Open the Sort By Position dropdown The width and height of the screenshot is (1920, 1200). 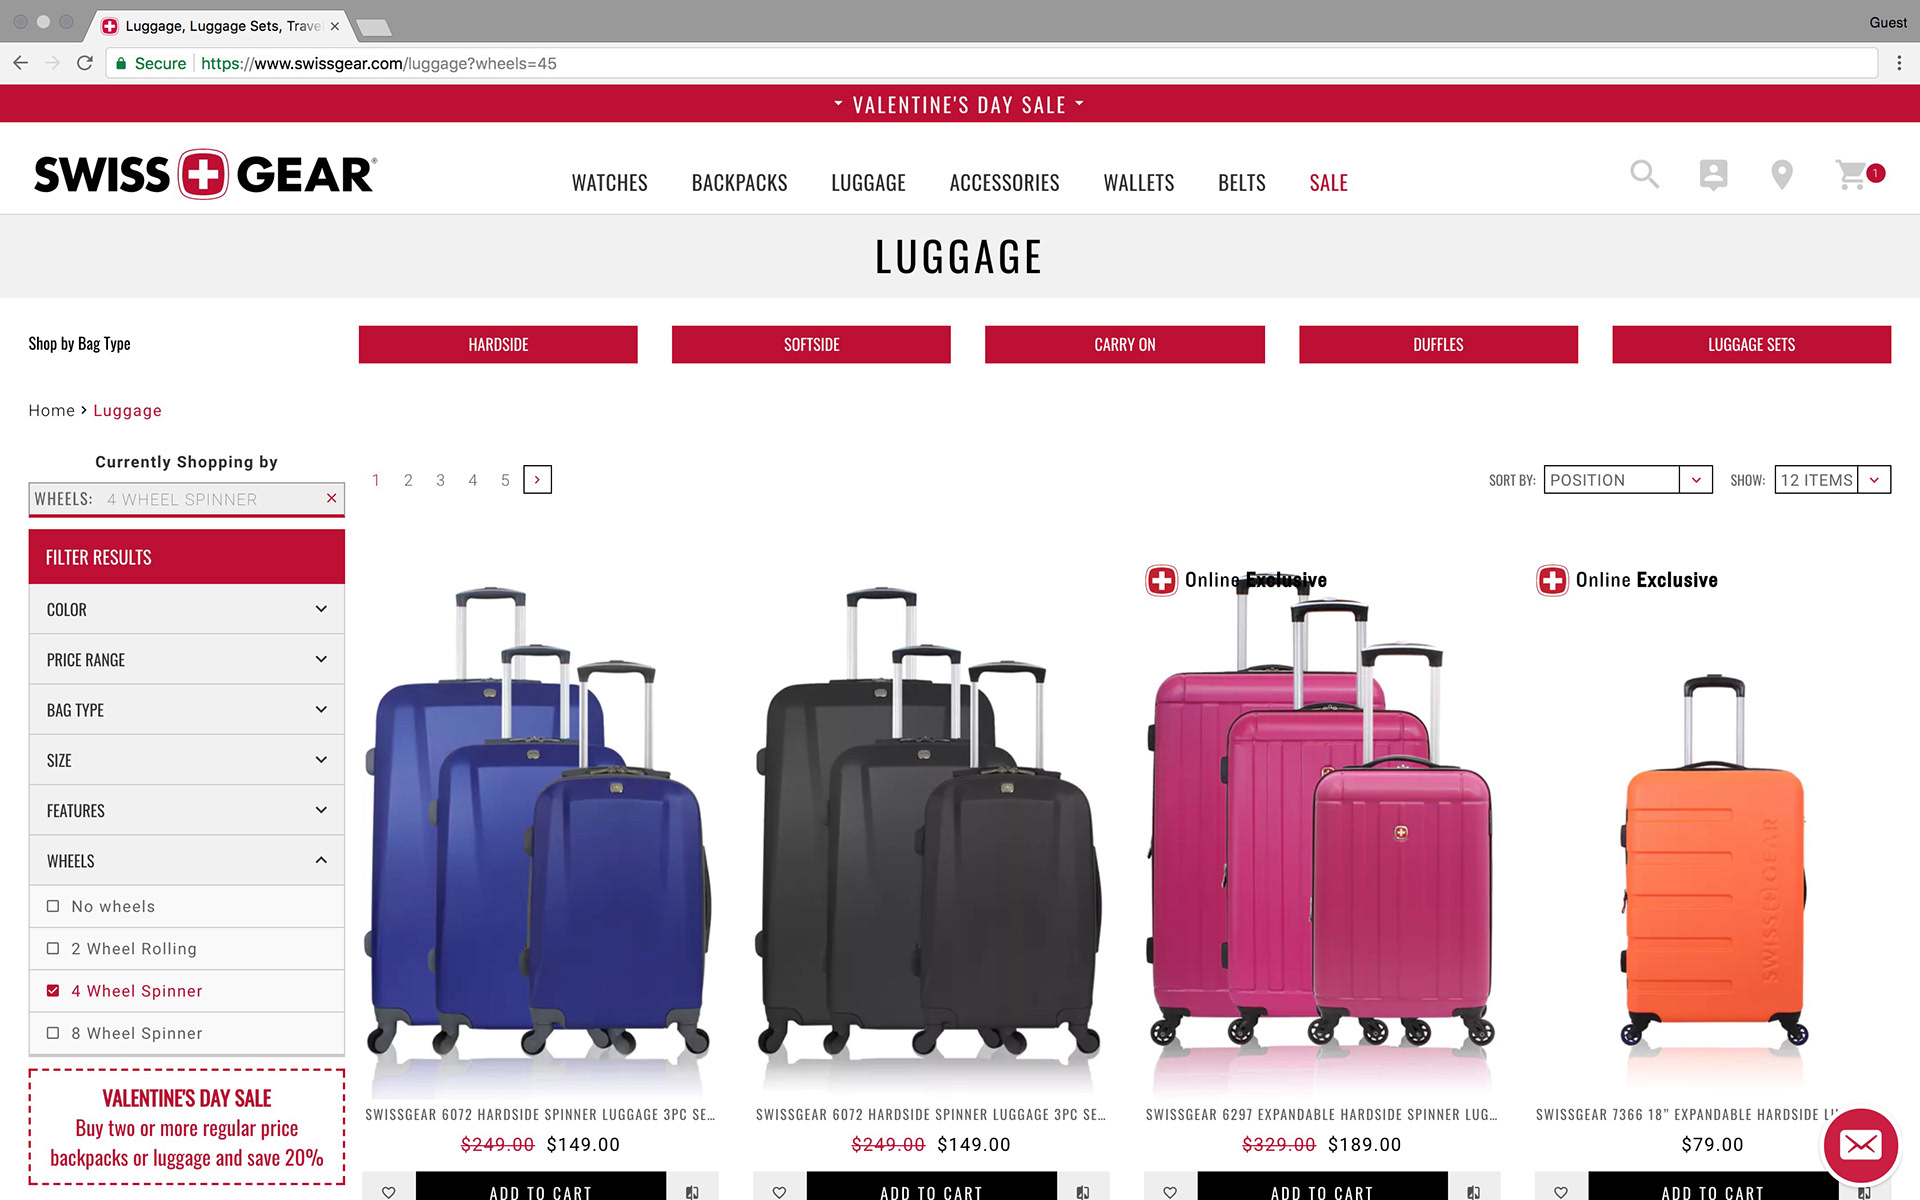(x=1627, y=480)
